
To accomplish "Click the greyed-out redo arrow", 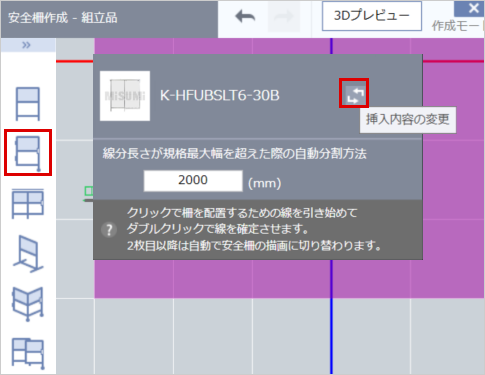I will pos(284,16).
